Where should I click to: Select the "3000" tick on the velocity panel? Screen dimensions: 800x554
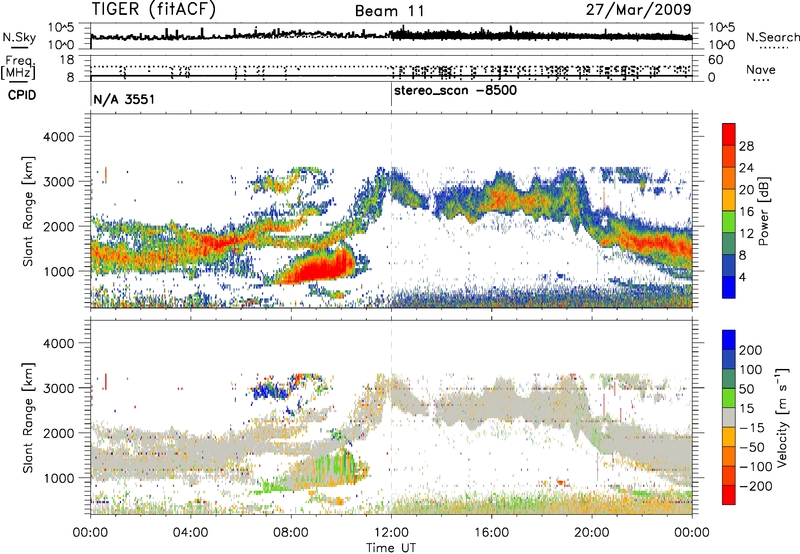pos(59,388)
